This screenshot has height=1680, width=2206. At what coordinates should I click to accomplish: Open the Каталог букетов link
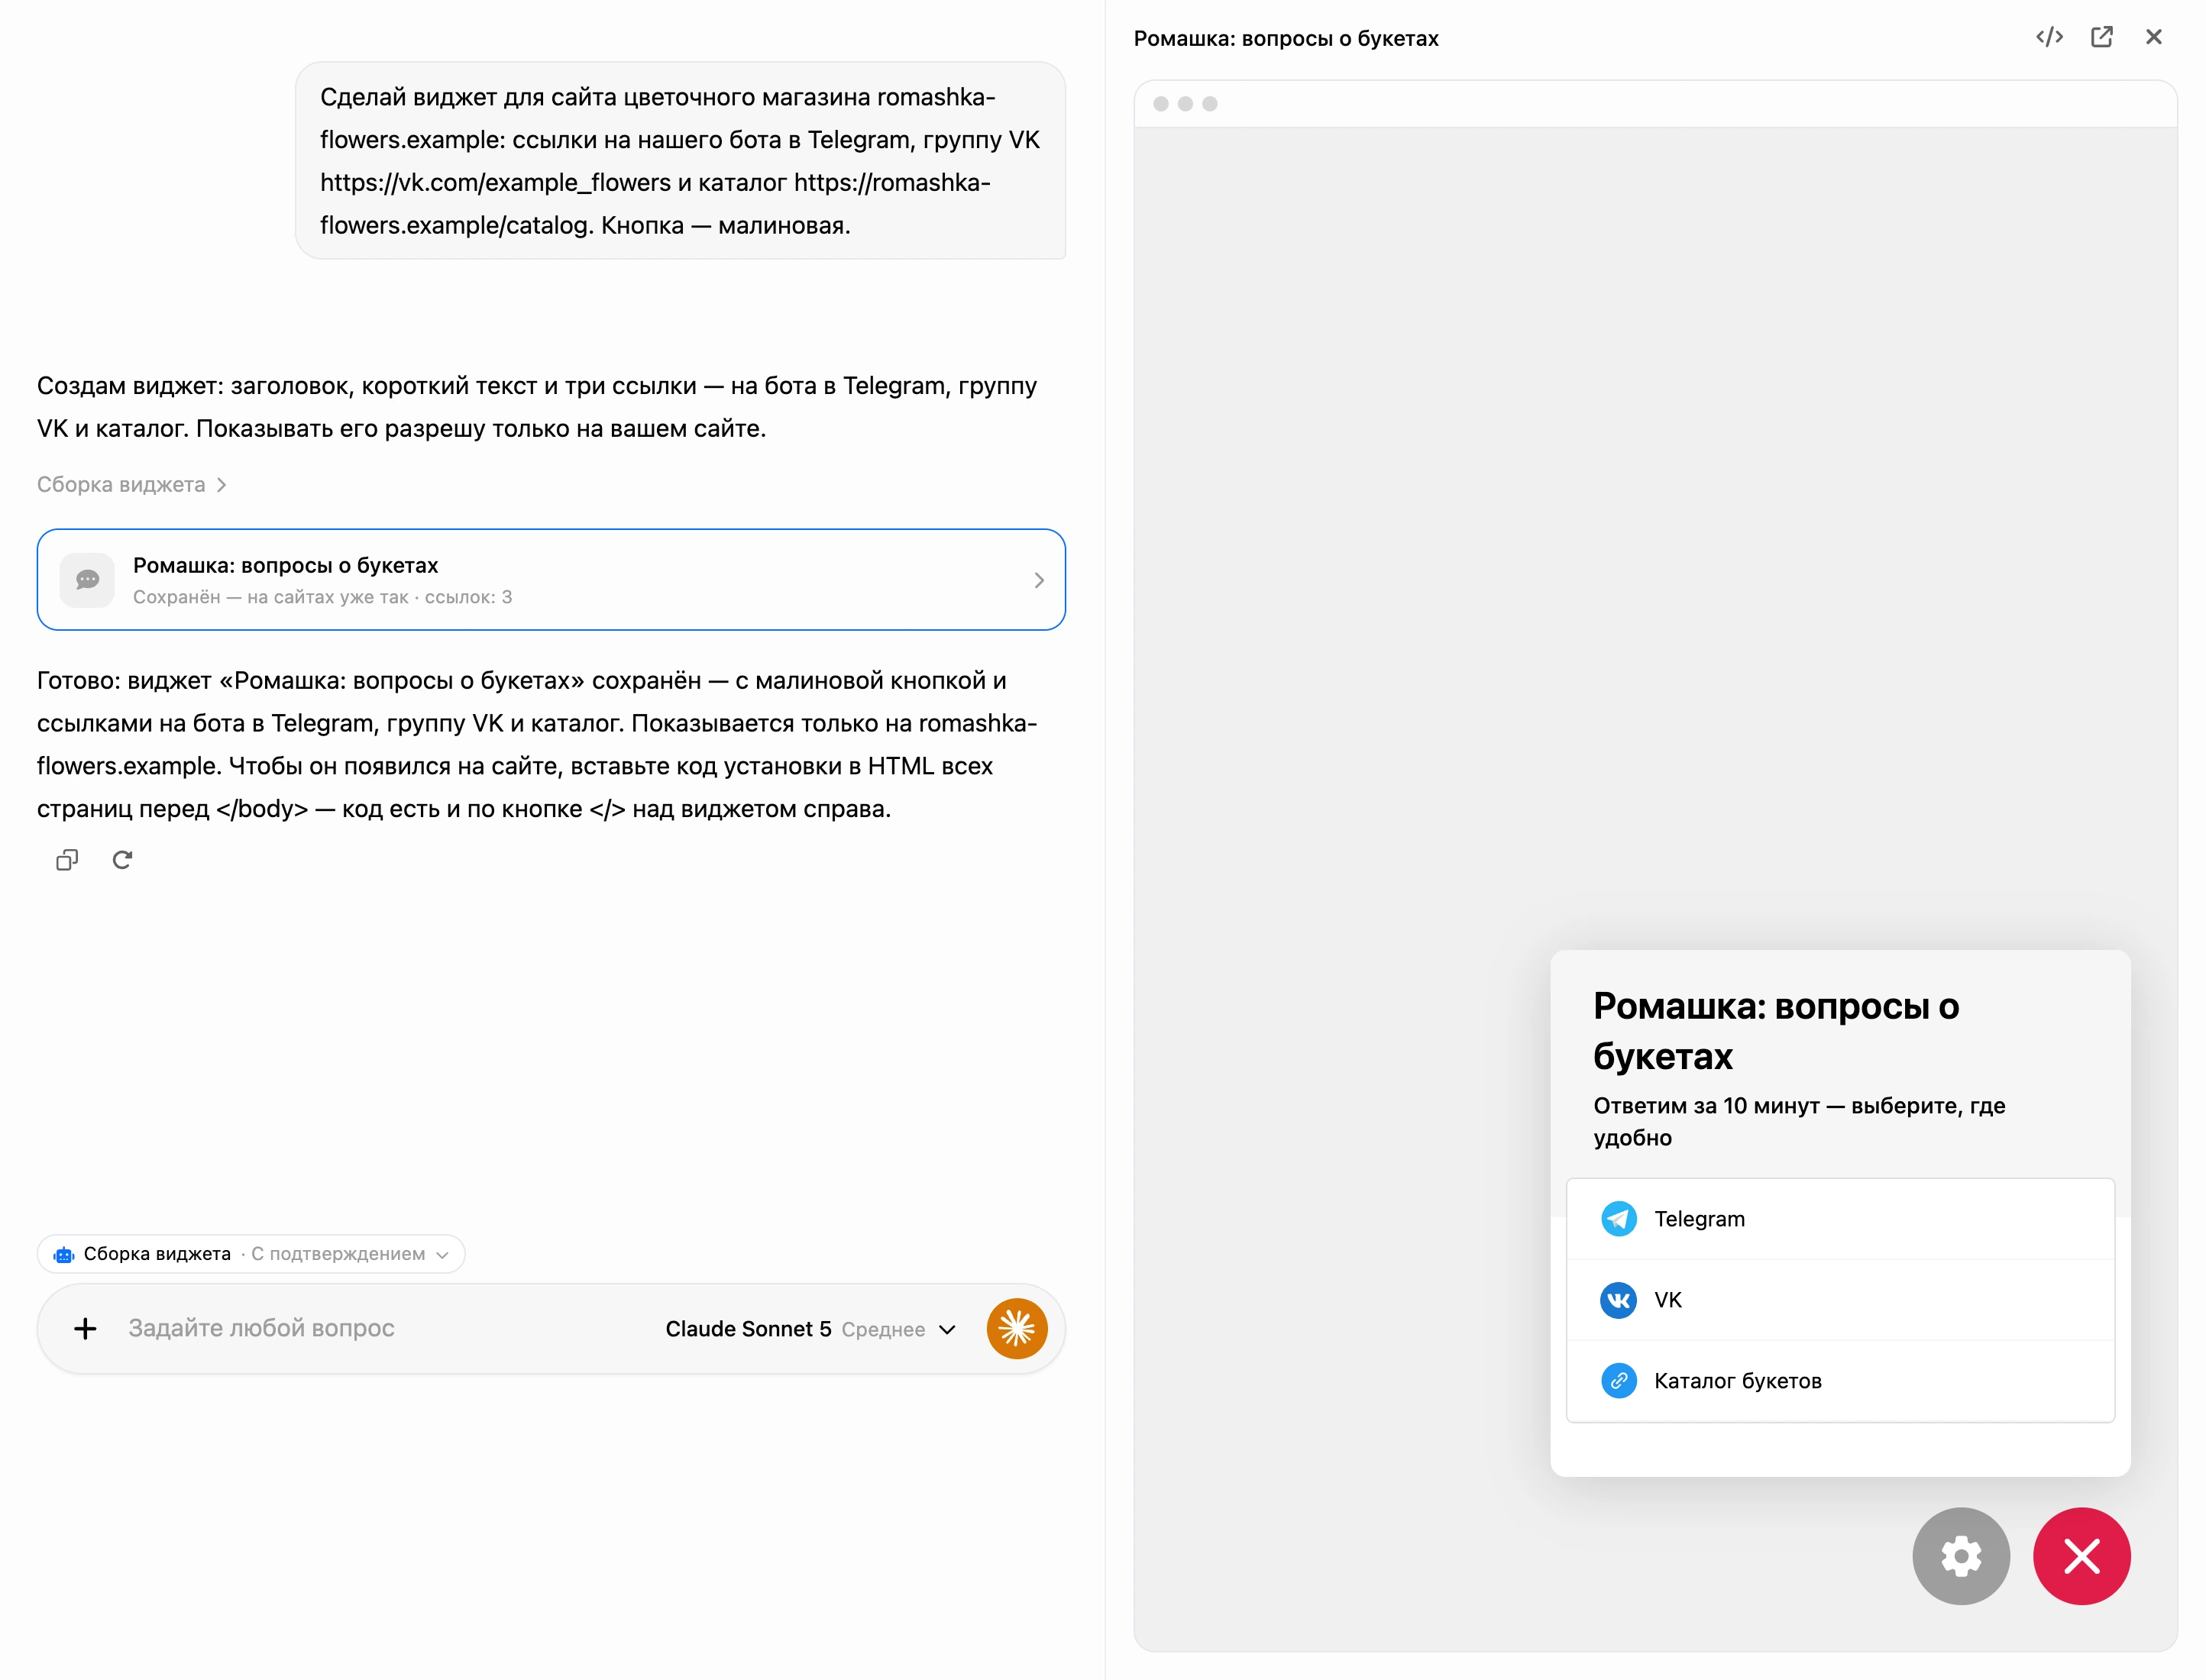click(x=1839, y=1380)
